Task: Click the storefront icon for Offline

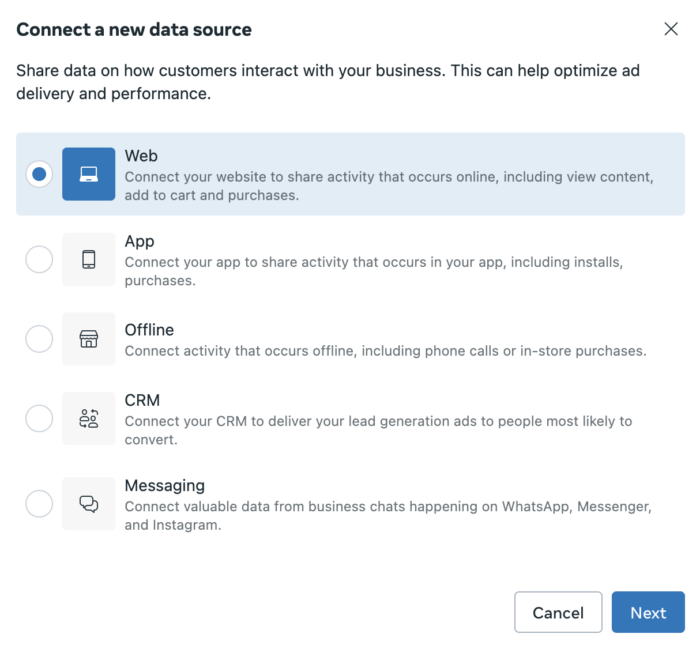Action: (x=88, y=339)
